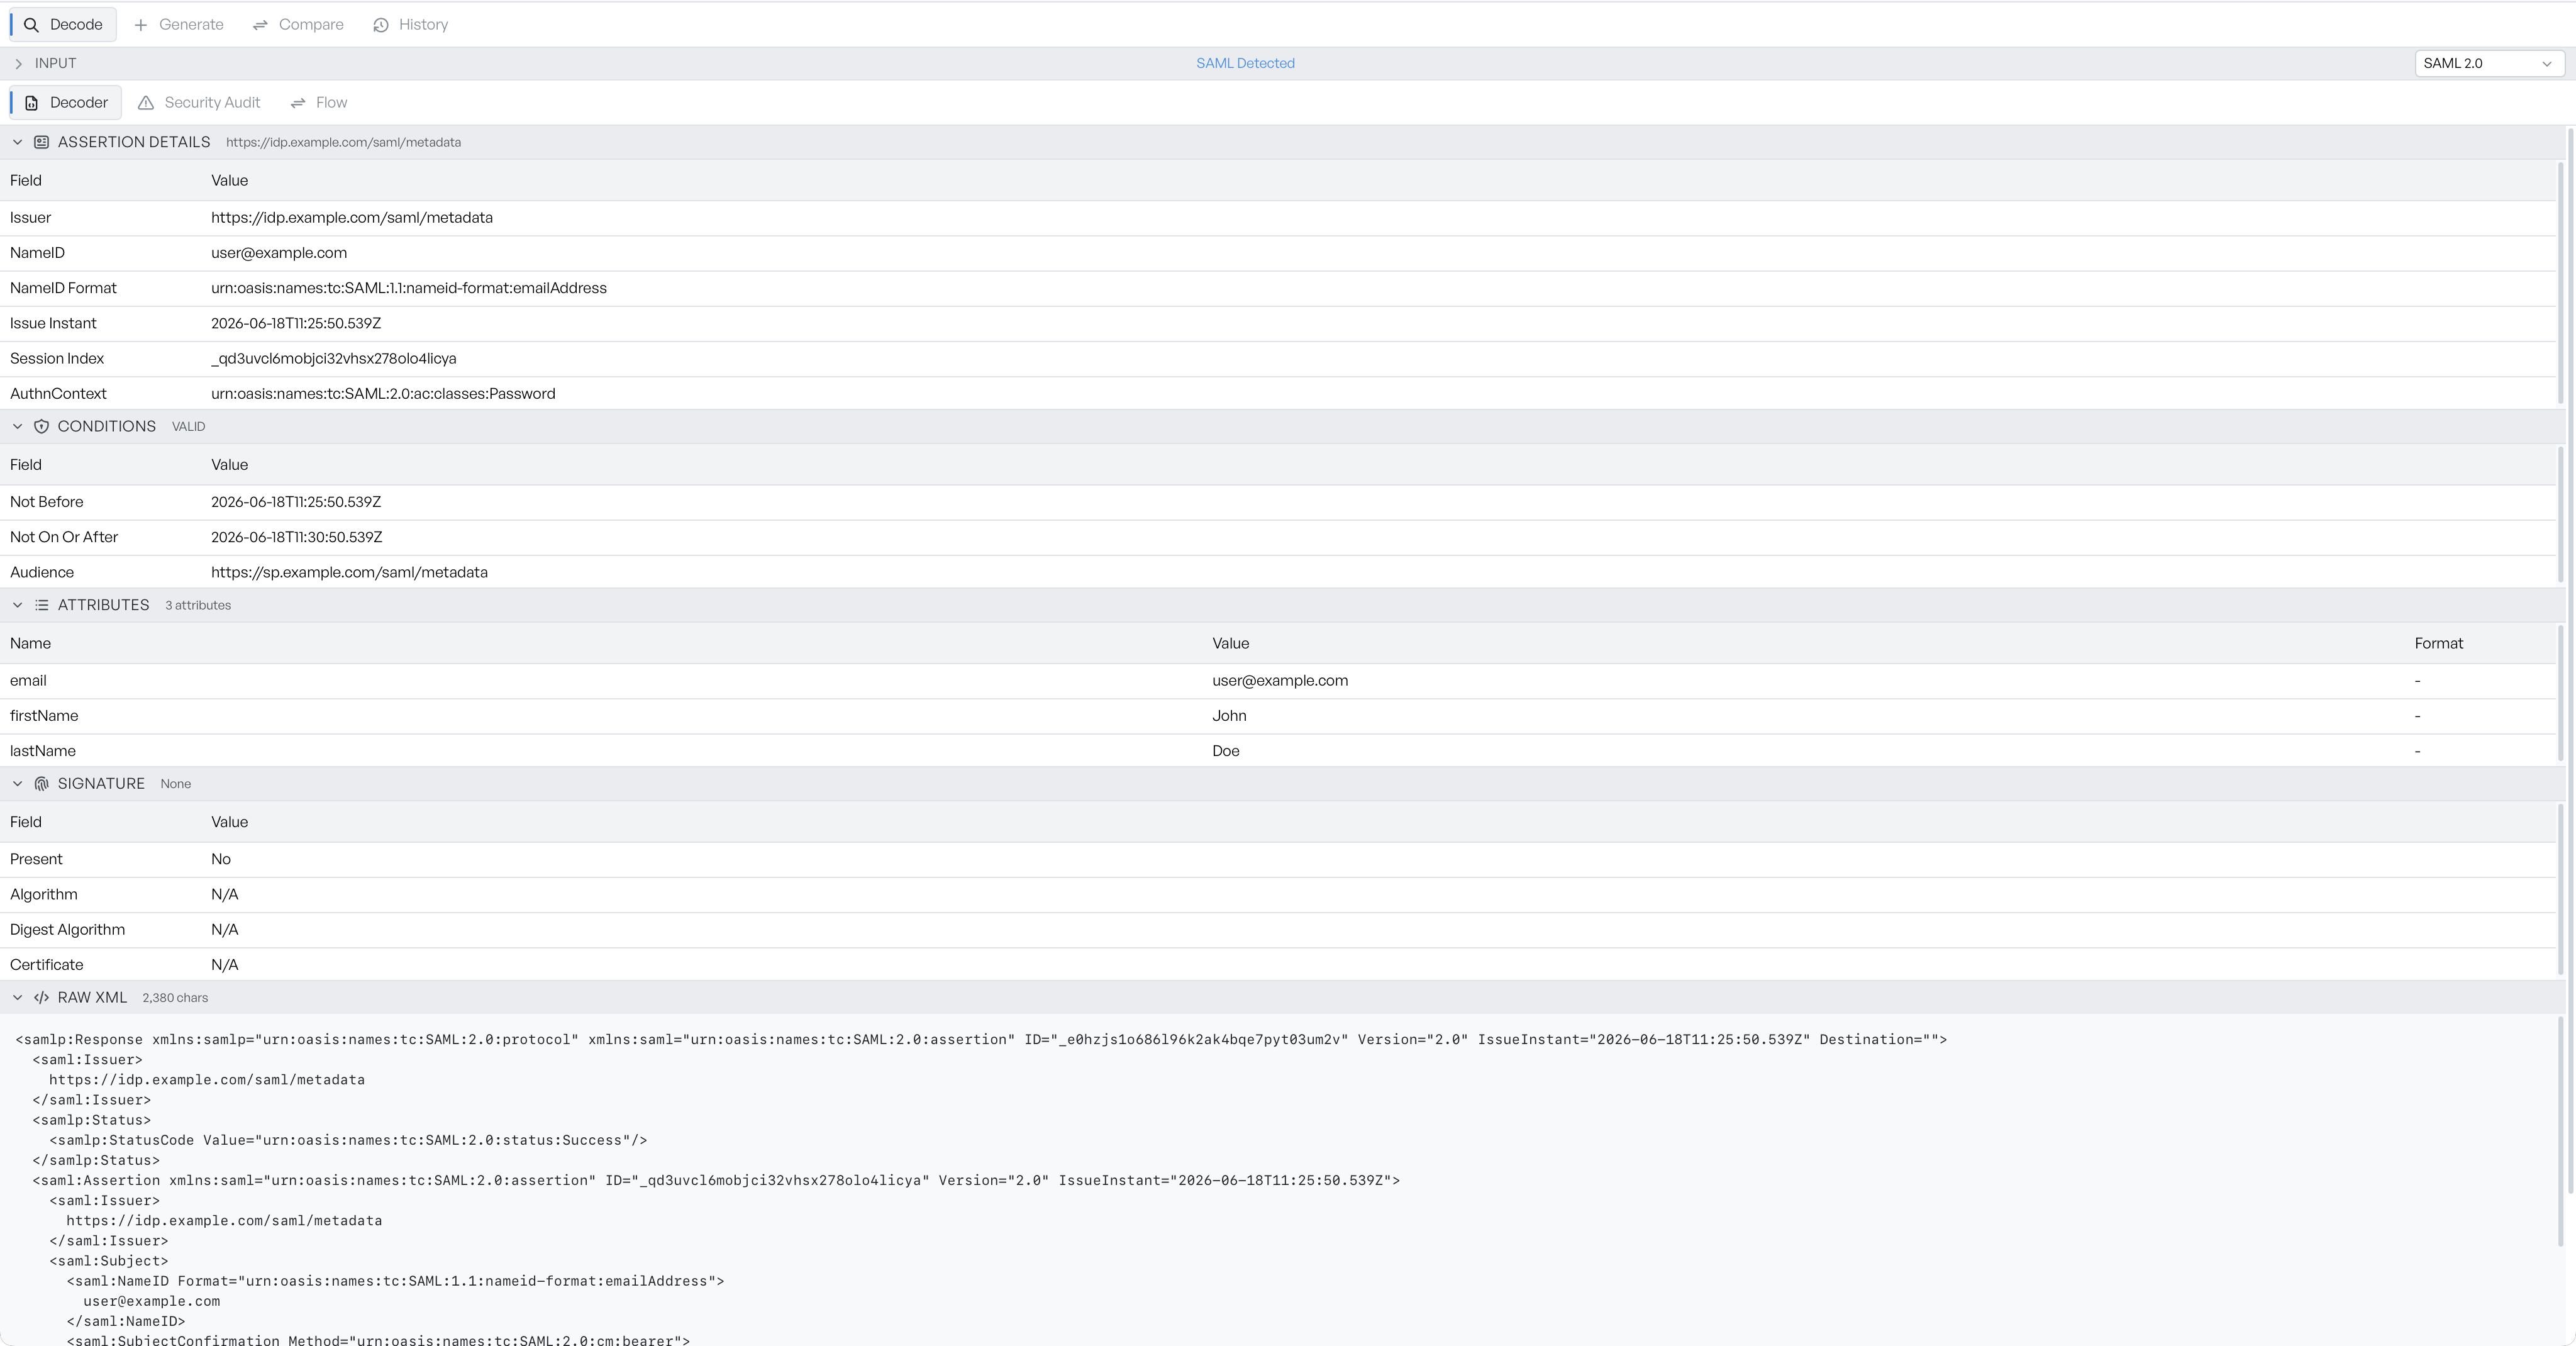Click the magnifier icon on Decode tab
The image size is (2576, 1346).
coord(32,25)
